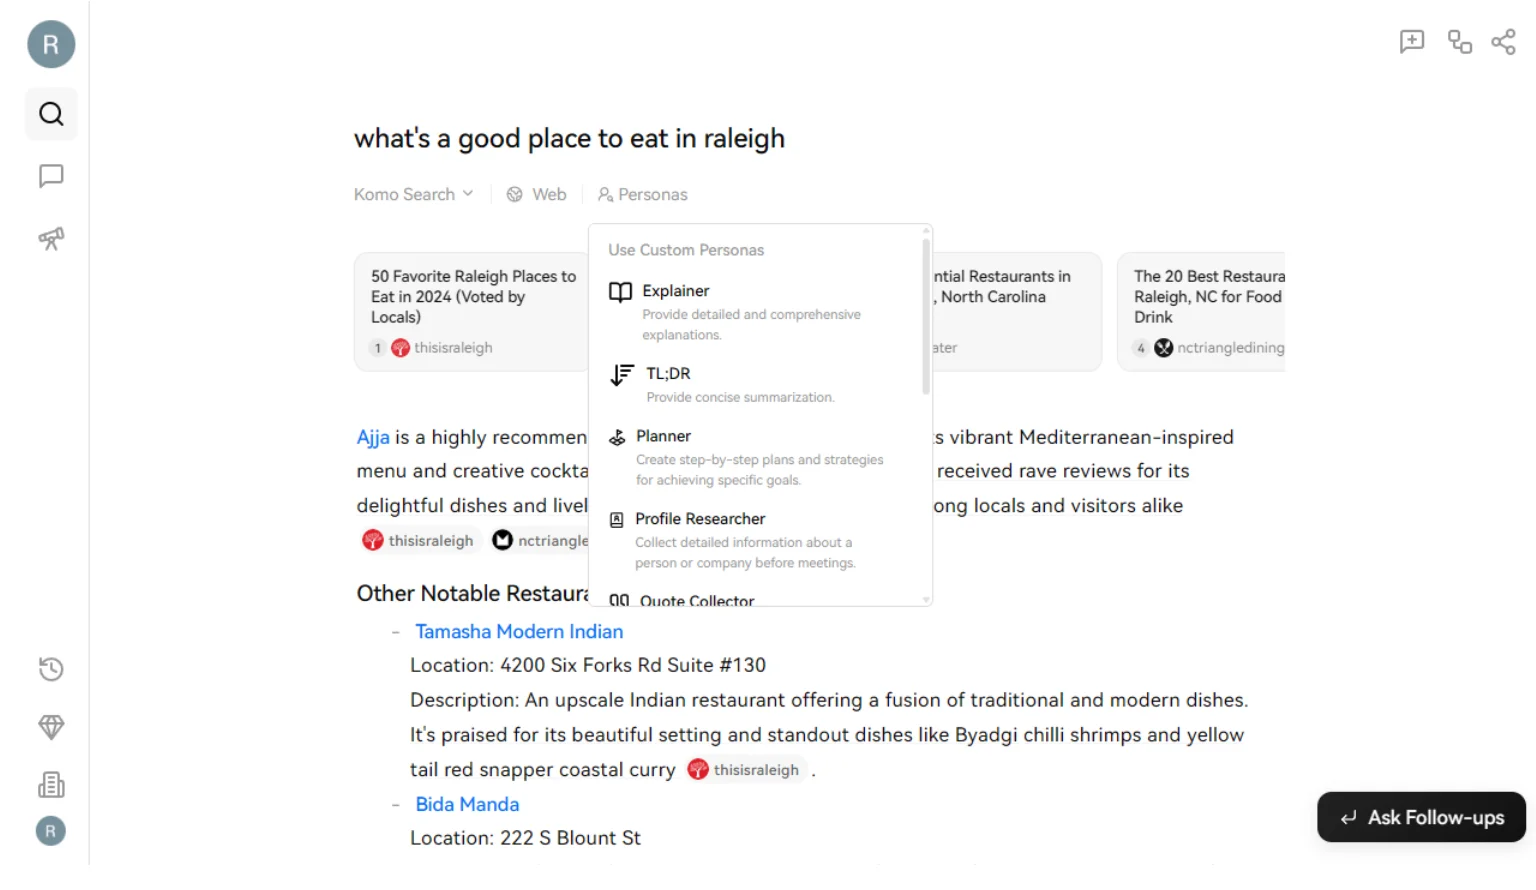1536x890 pixels.
Task: Open the telescope discover icon in sidebar
Action: [50, 239]
